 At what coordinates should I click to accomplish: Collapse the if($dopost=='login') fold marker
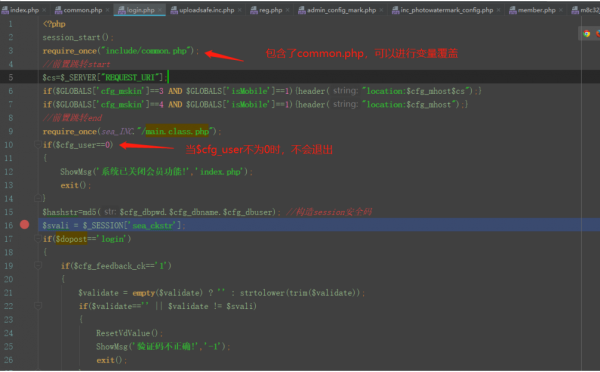(38, 238)
